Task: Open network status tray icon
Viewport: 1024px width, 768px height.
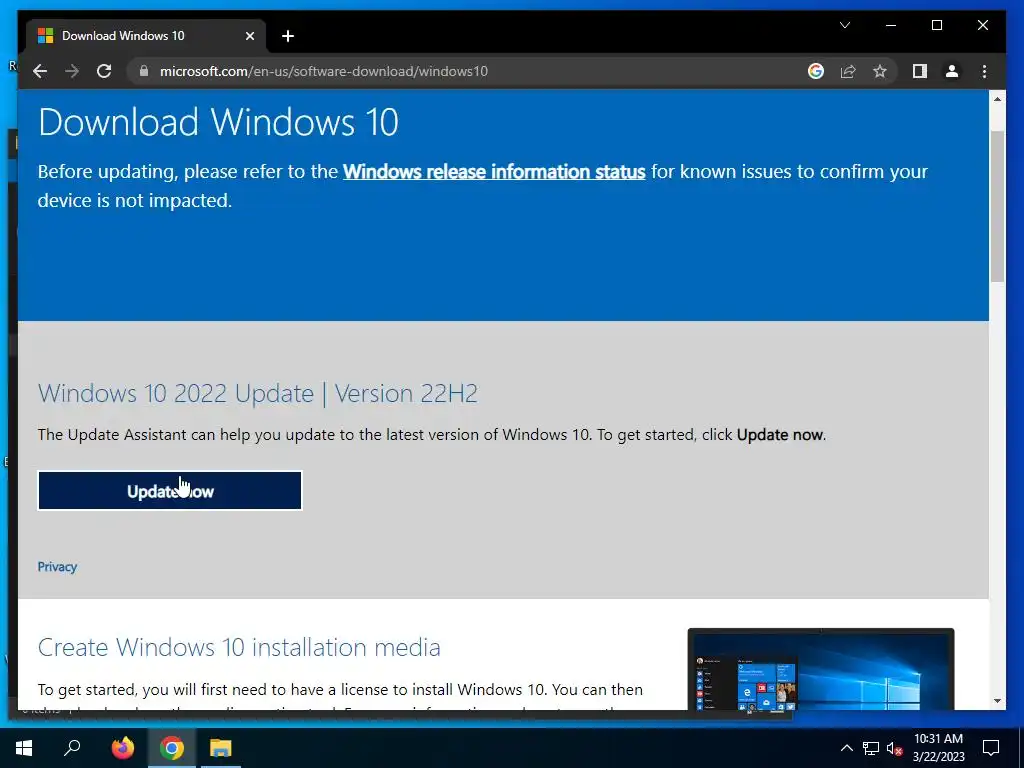Action: [871, 748]
